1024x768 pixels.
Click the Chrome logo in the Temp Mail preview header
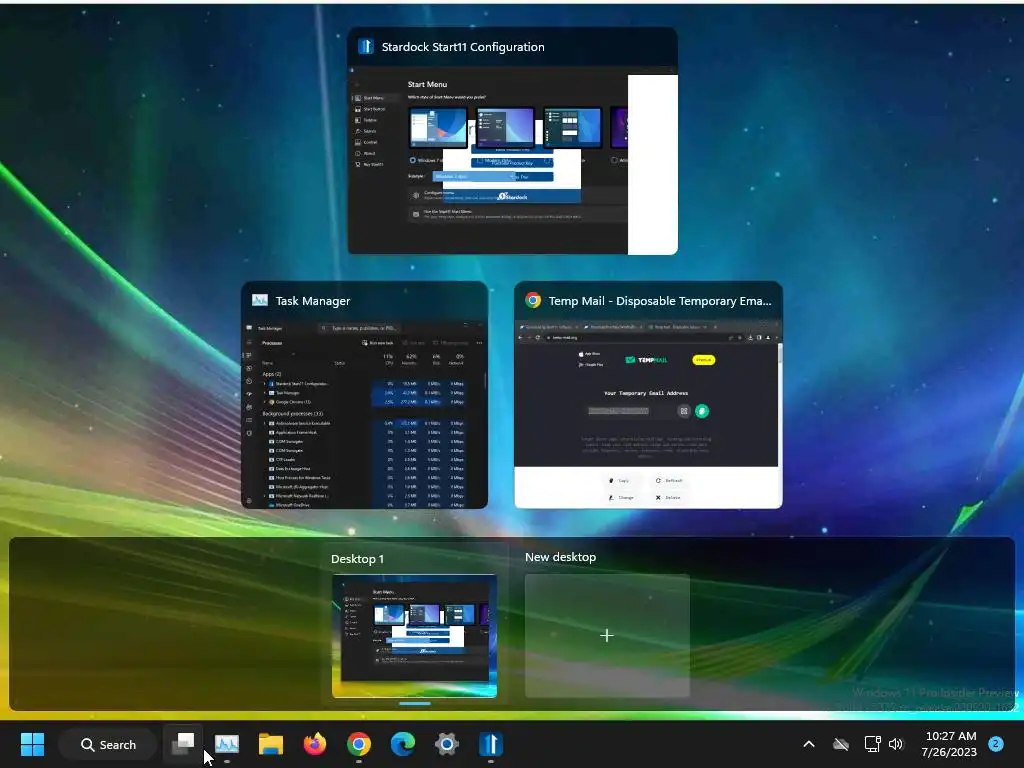[533, 300]
